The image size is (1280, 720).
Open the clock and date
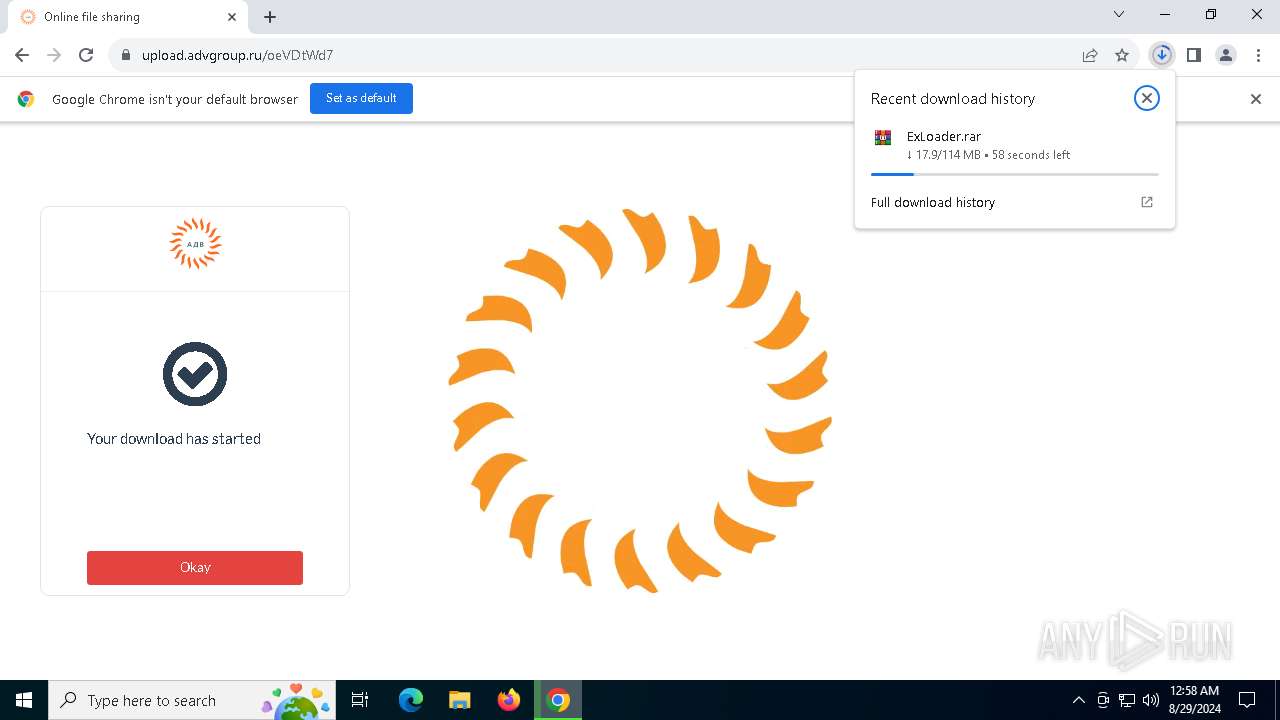[x=1195, y=700]
